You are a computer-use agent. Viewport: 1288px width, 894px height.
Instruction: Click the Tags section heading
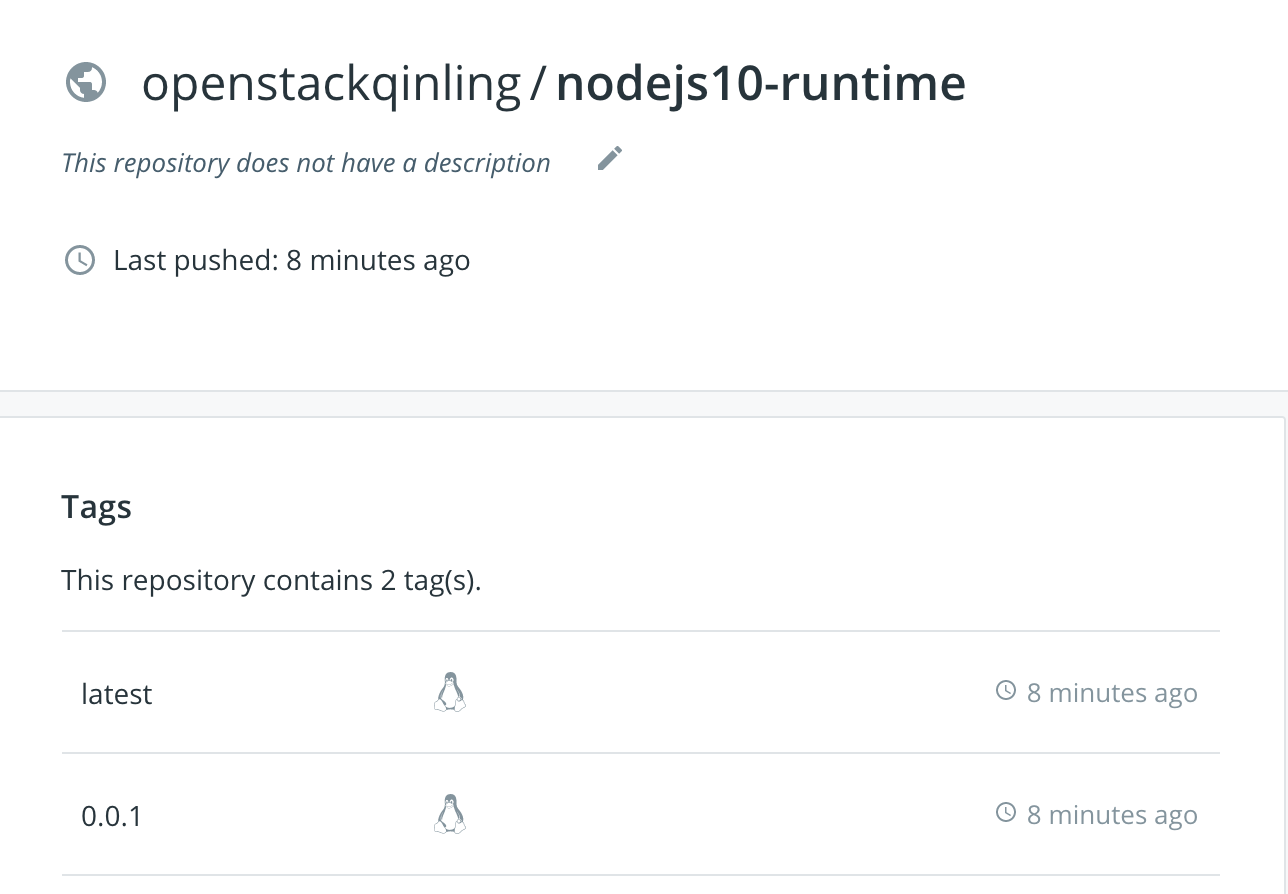[97, 507]
